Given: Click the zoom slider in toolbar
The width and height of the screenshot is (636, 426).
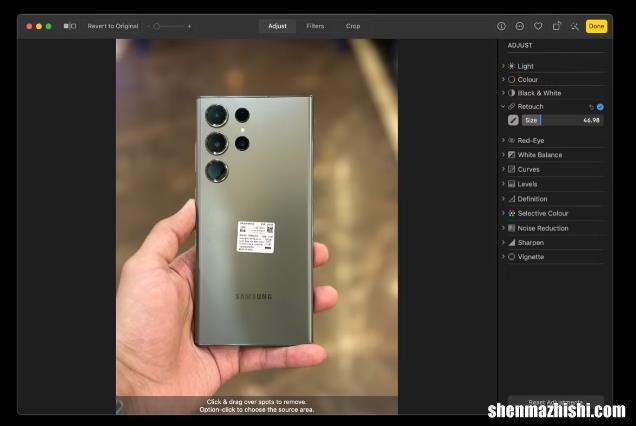Looking at the screenshot, I should point(170,26).
